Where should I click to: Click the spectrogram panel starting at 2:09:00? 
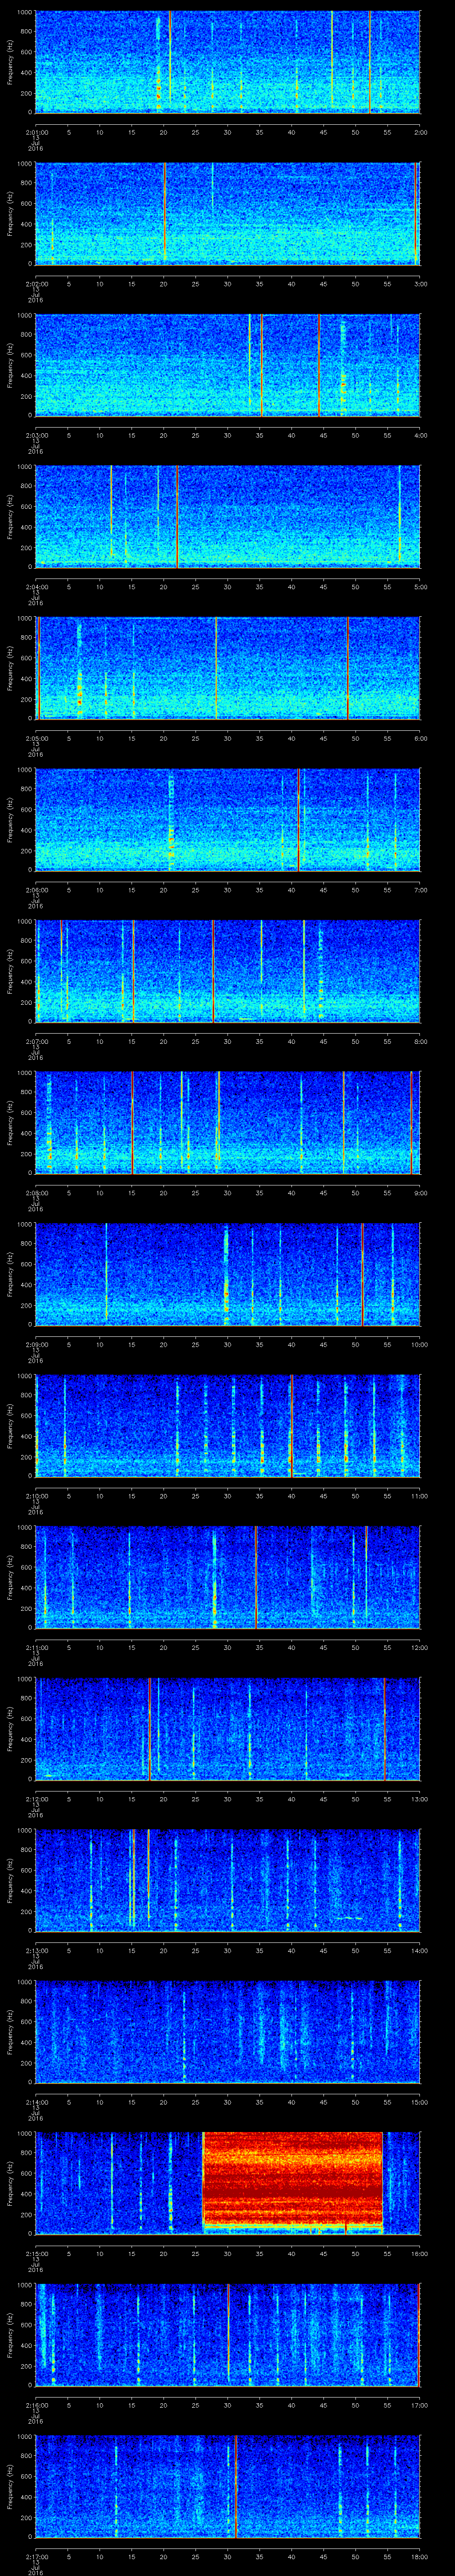tap(228, 1274)
